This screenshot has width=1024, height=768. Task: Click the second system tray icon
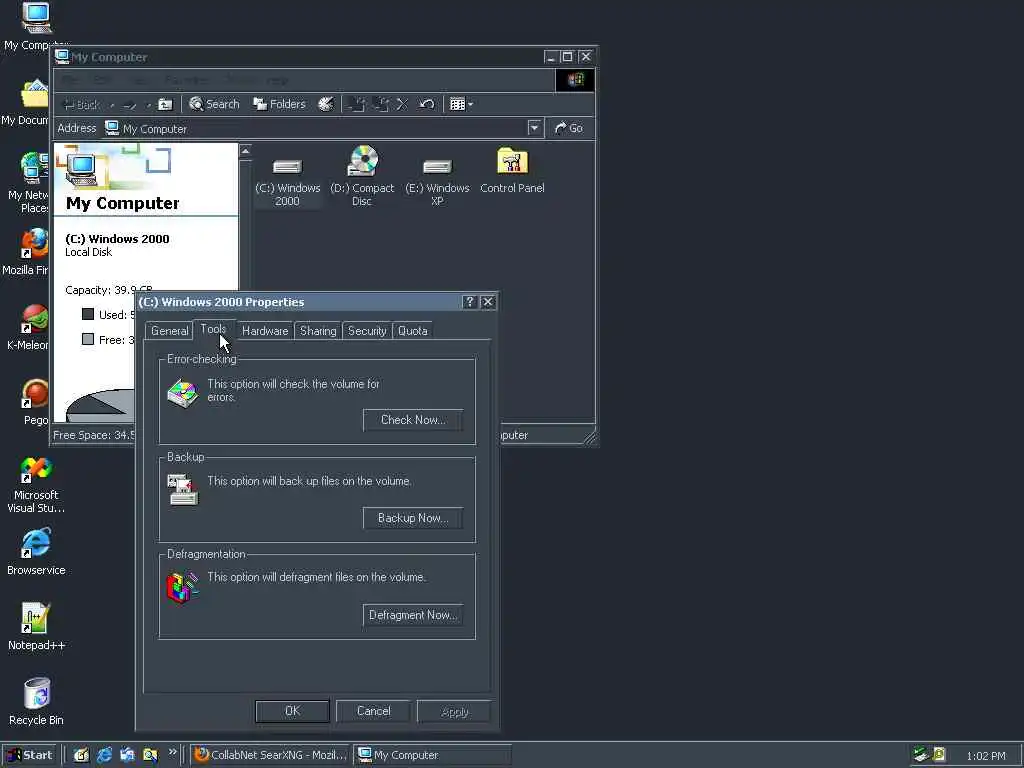click(939, 755)
